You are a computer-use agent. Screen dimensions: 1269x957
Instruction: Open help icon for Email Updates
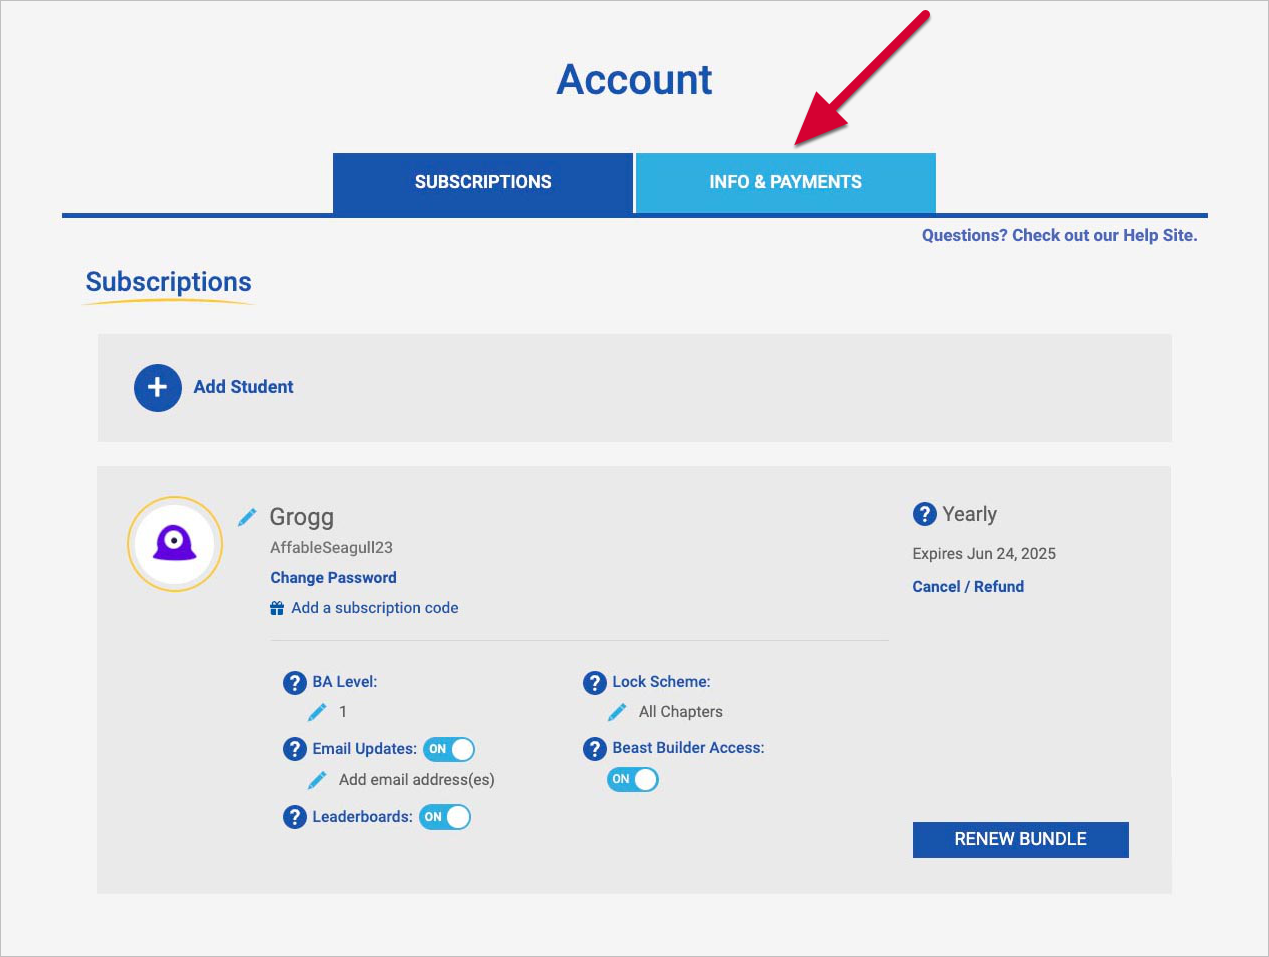[x=295, y=749]
